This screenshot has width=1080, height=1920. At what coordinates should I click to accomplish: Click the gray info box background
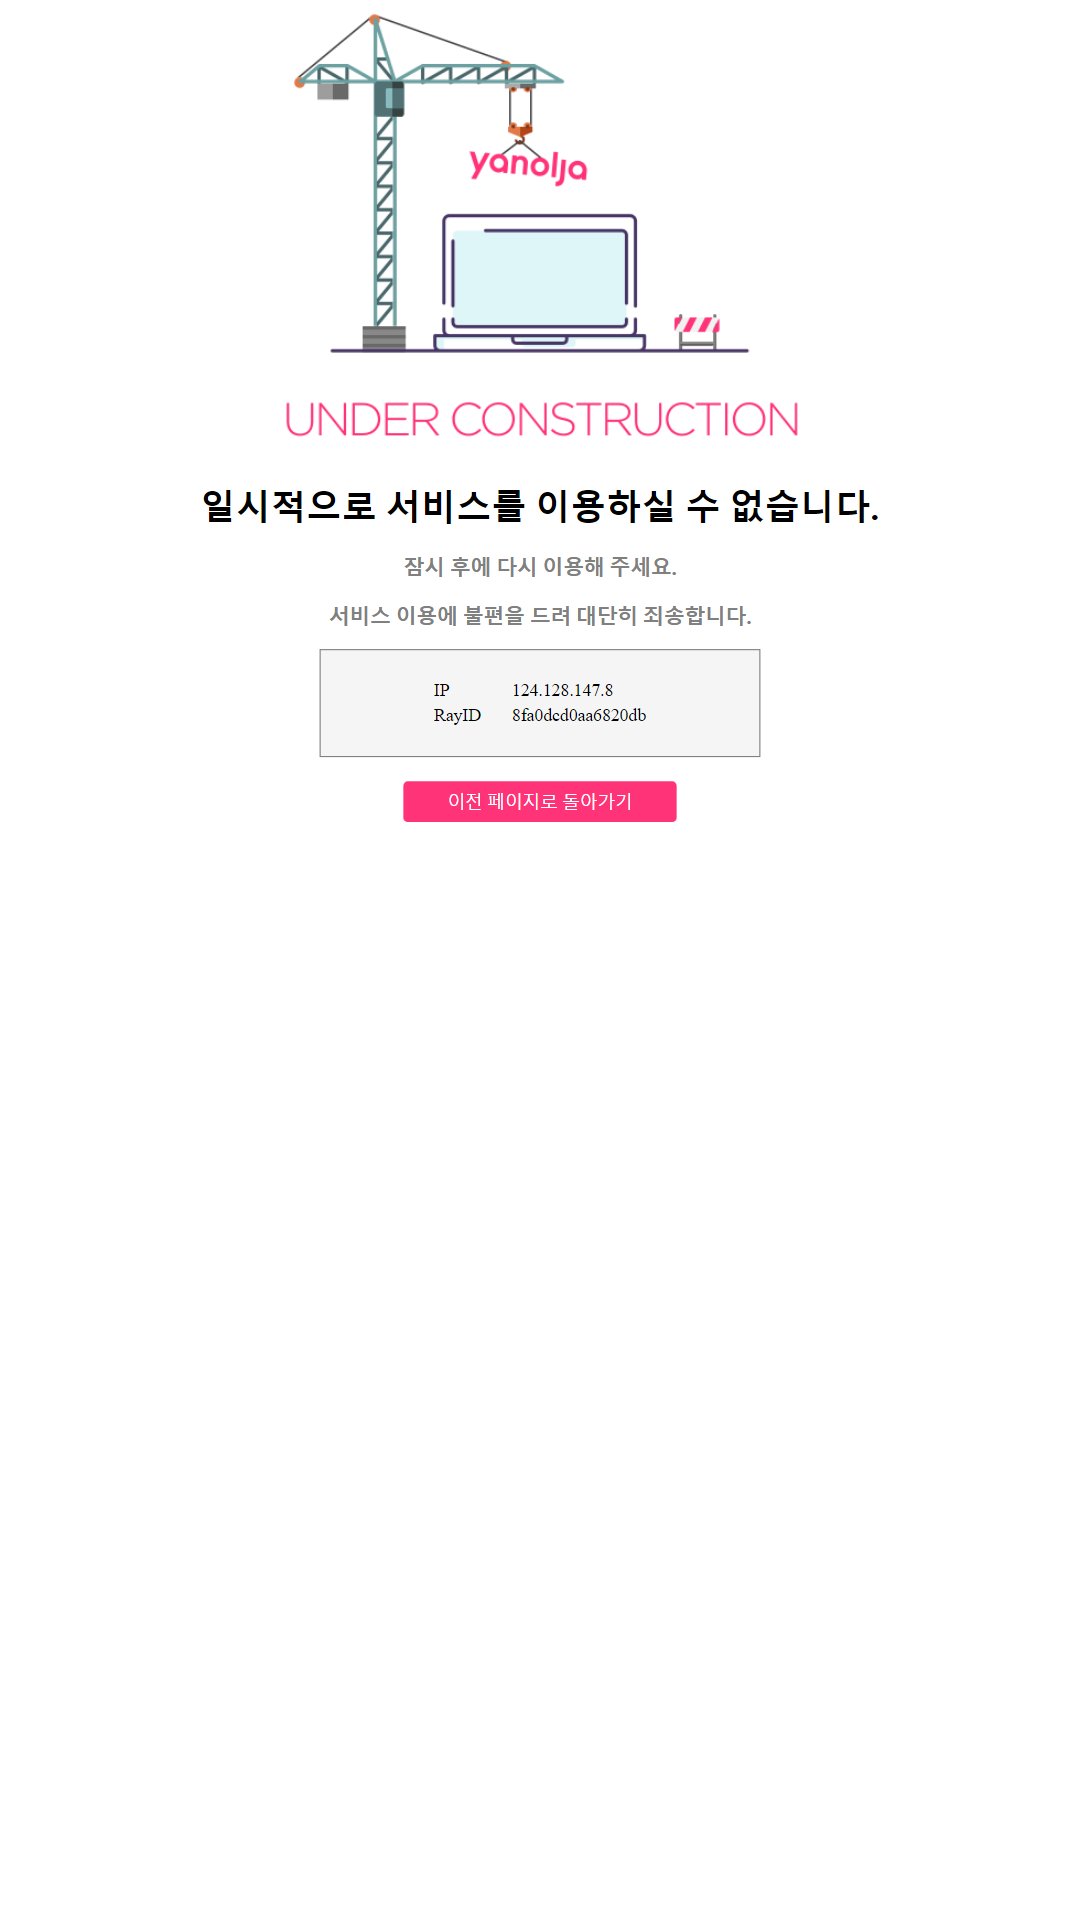click(540, 703)
